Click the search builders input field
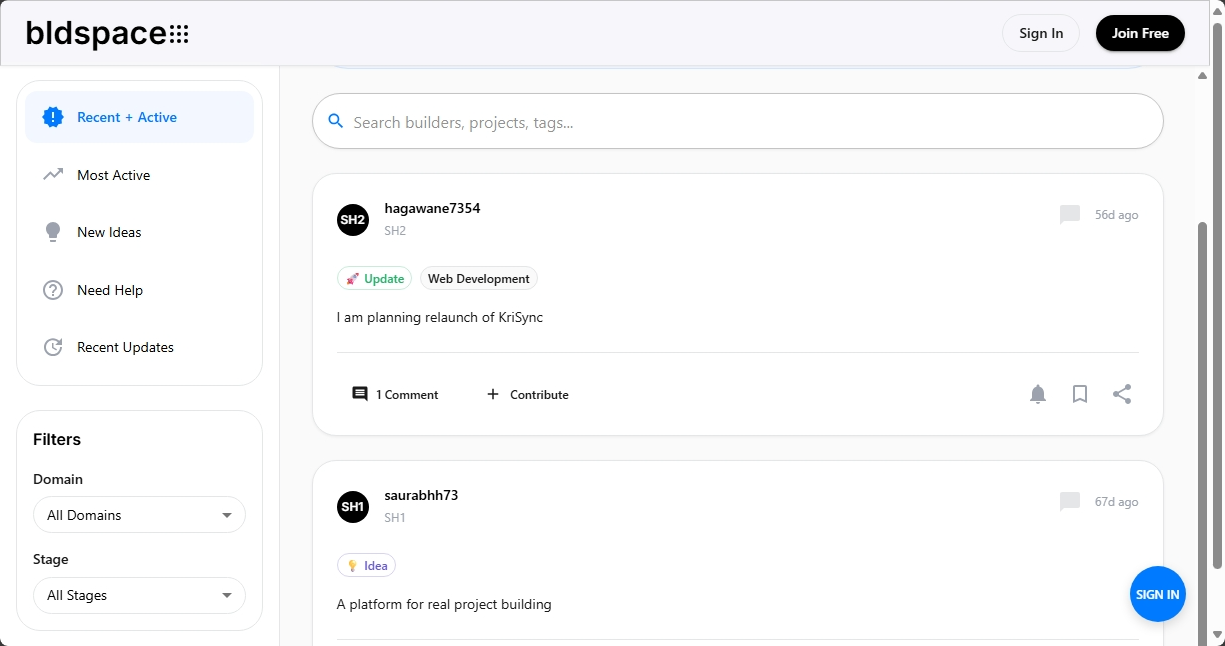The height and width of the screenshot is (646, 1225). [x=737, y=121]
